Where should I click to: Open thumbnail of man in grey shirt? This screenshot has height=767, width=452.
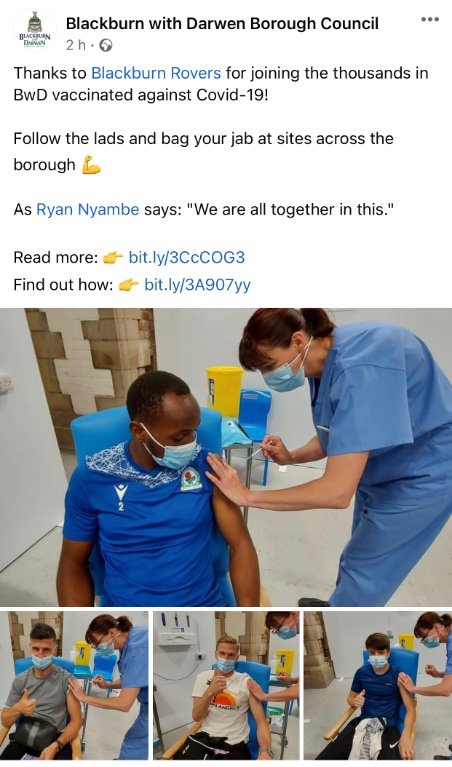point(74,685)
